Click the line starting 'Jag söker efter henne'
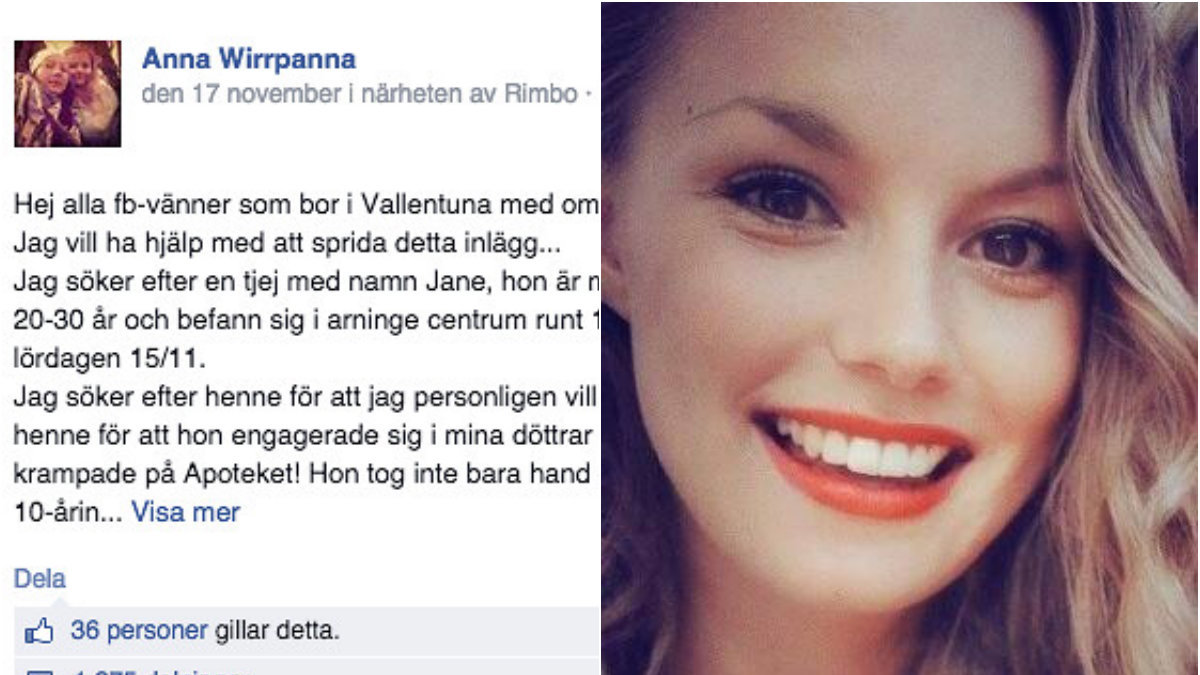Viewport: 1200px width, 675px height. [x=307, y=398]
